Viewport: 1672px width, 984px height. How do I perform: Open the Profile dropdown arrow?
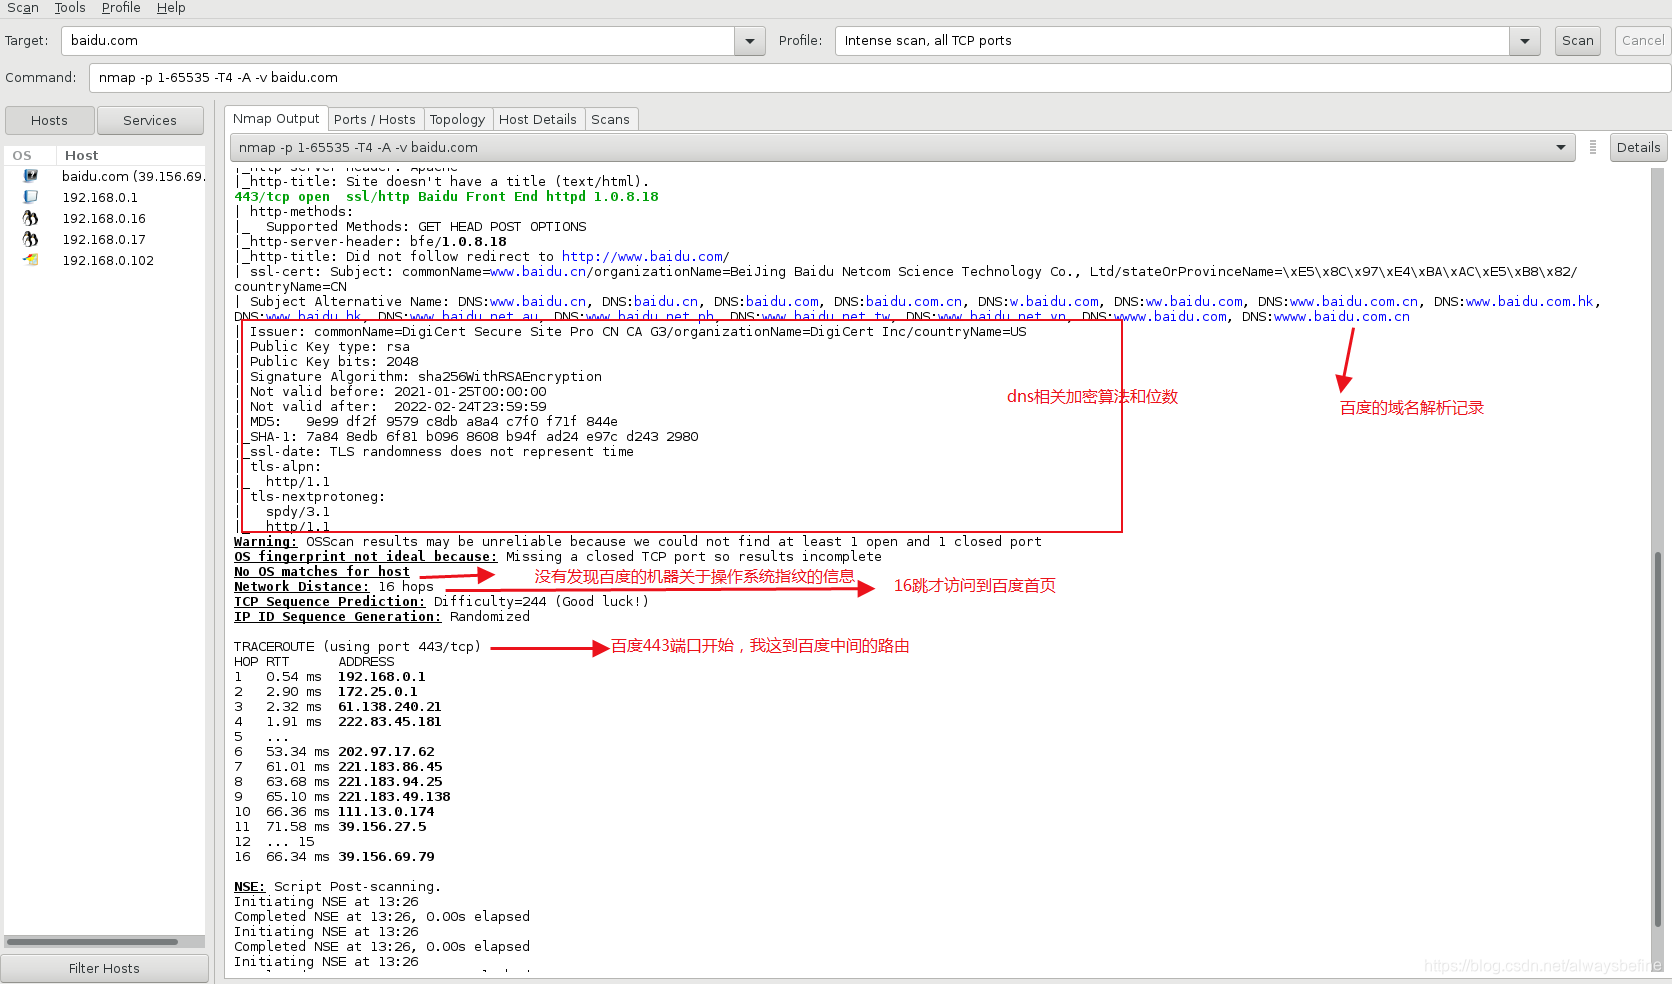pos(1524,41)
